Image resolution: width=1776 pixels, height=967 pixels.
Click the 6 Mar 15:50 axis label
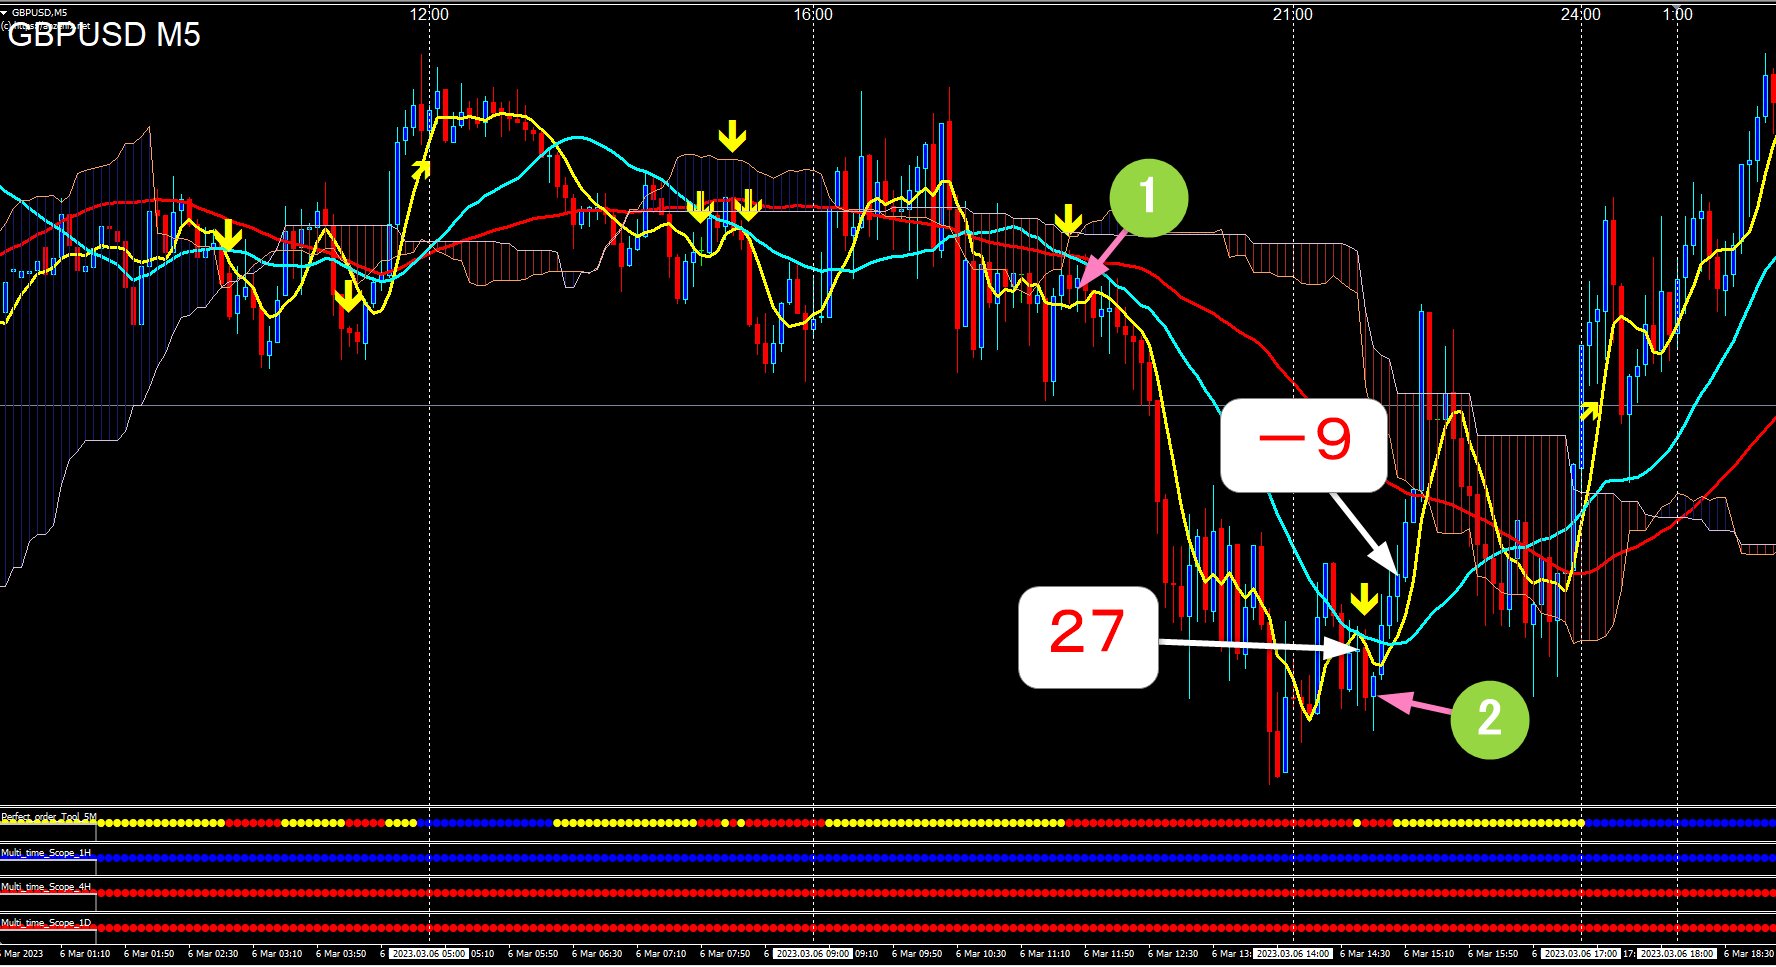click(1493, 954)
